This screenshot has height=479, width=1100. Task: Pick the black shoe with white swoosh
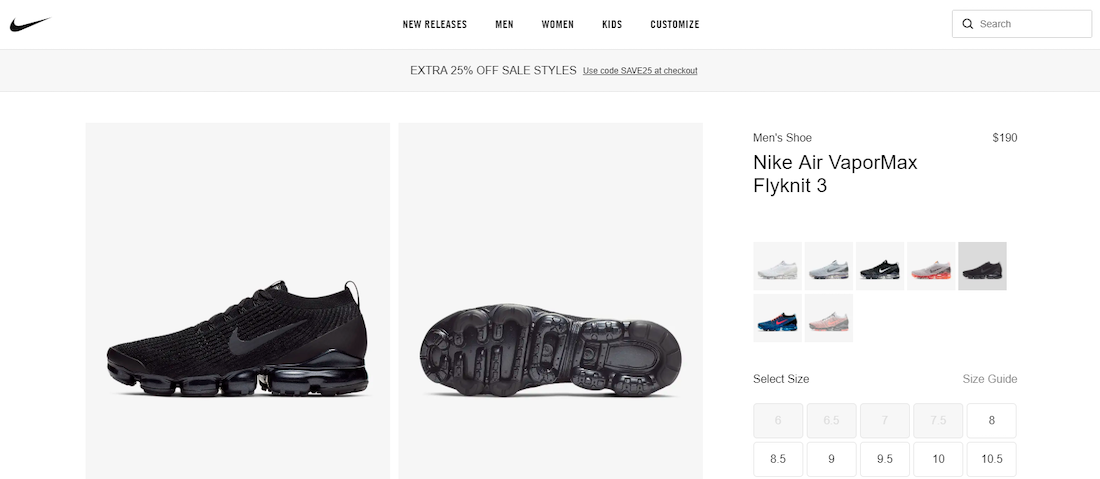point(880,266)
